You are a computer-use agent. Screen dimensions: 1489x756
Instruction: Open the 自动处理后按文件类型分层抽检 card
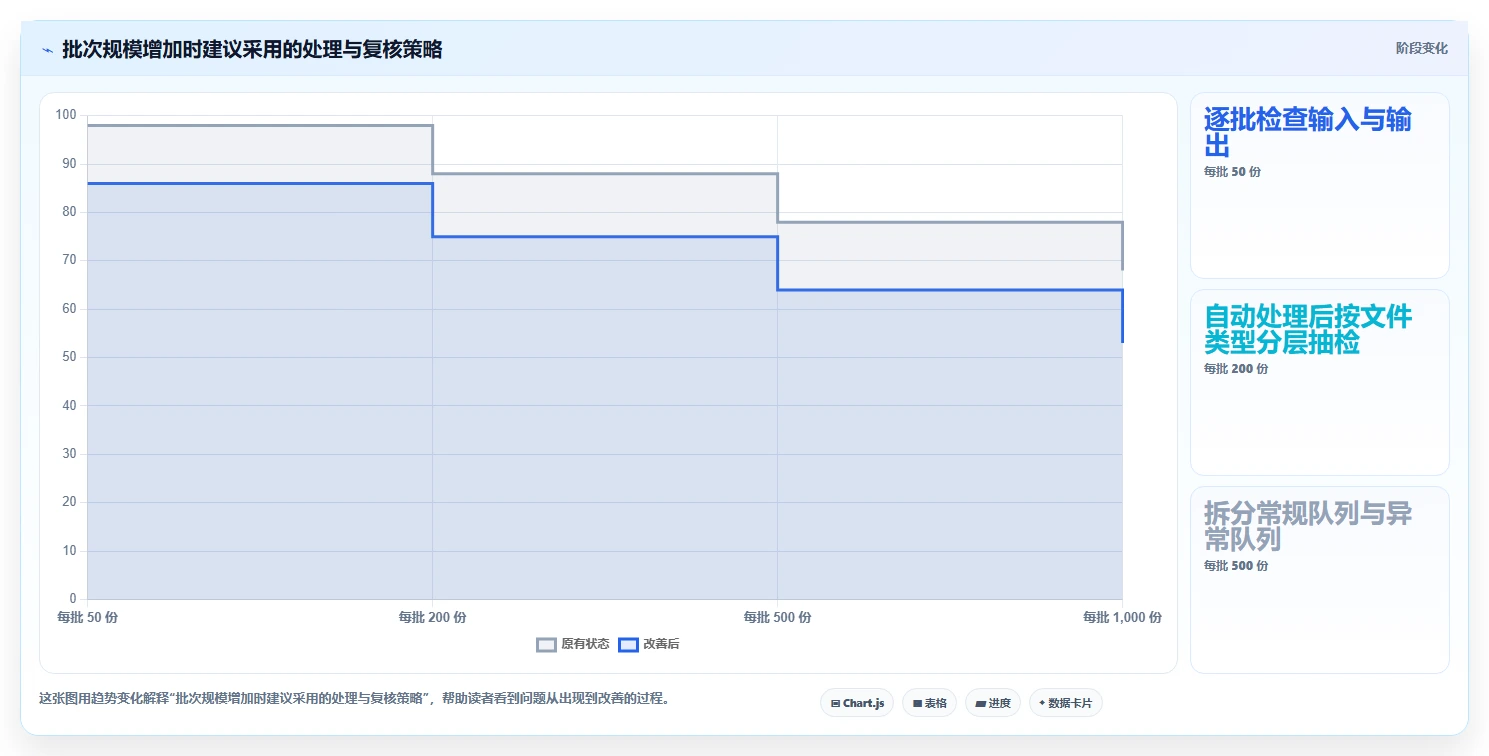[x=1319, y=382]
